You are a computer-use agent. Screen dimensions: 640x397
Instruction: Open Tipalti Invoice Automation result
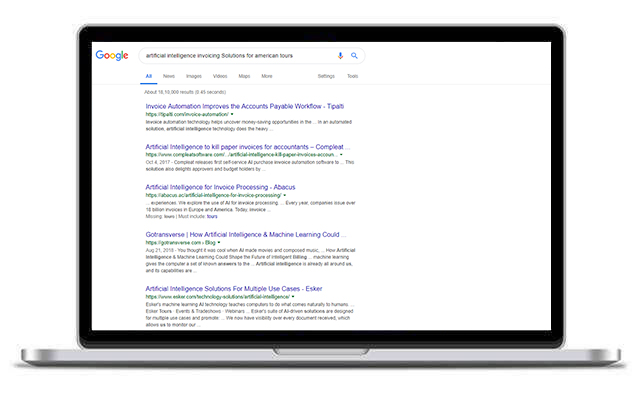[x=244, y=106]
